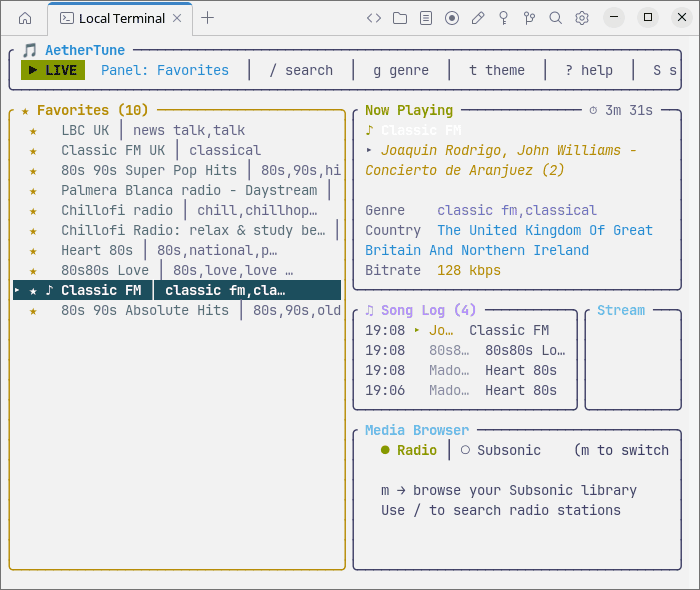Screen dimensions: 700x590
Task: Click Panel: Favorites label
Action: [x=165, y=71]
